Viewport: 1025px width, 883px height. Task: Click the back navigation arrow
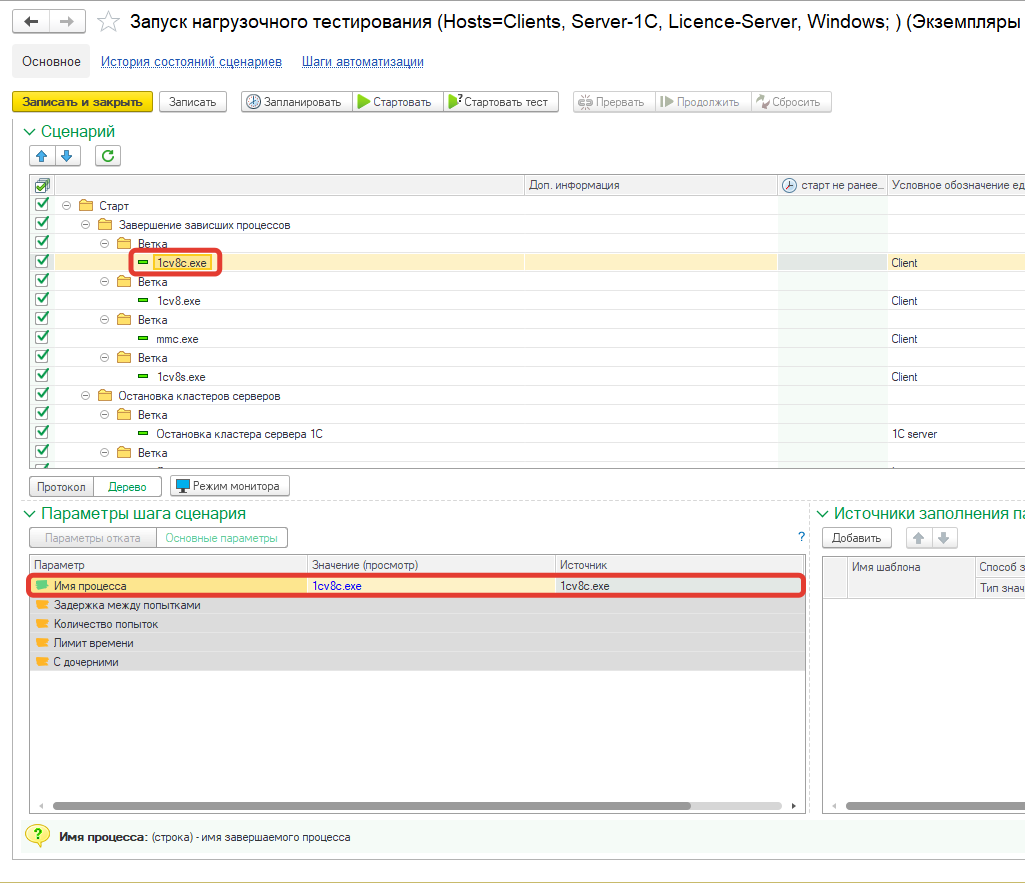32,21
